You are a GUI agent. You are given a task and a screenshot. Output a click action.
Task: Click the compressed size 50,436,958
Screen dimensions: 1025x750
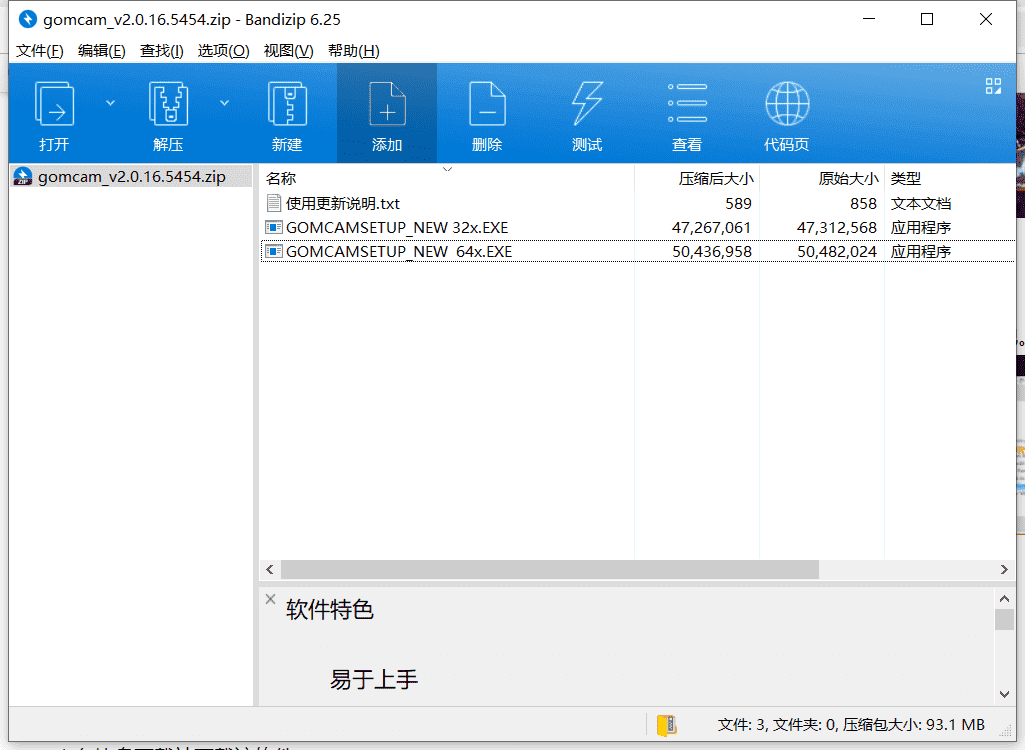(712, 252)
